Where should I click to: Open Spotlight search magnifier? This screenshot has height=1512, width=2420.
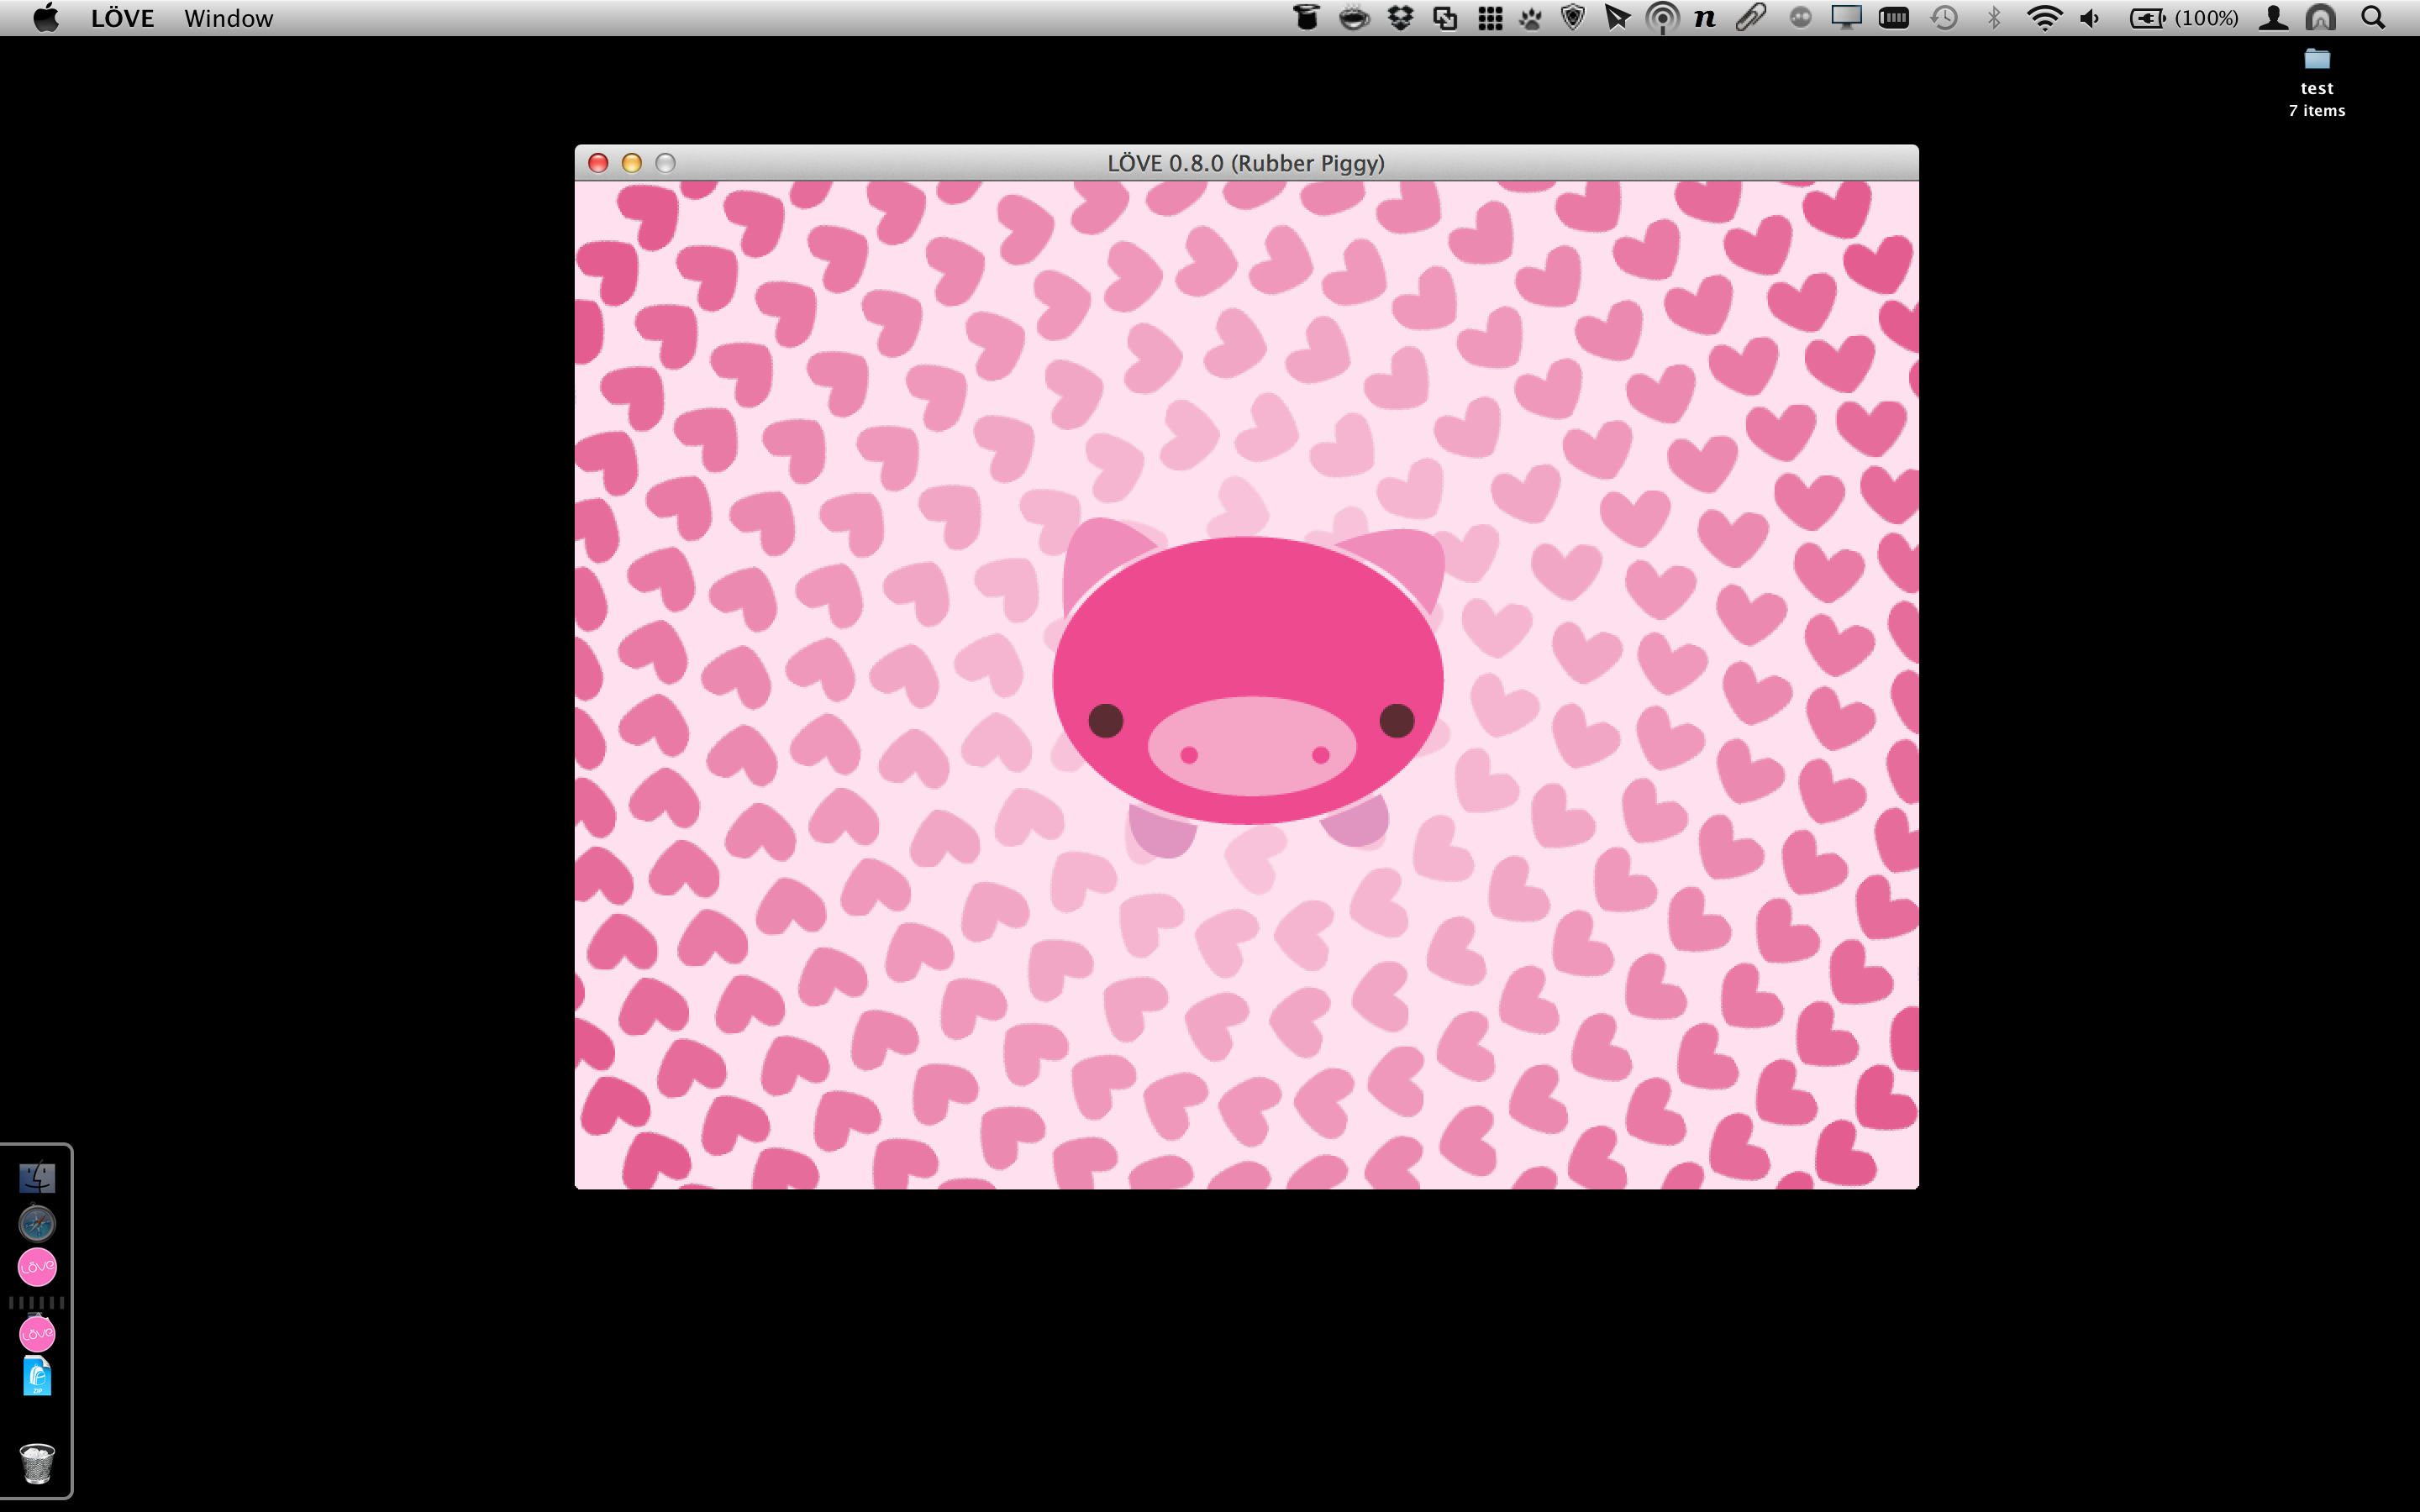[x=2373, y=18]
